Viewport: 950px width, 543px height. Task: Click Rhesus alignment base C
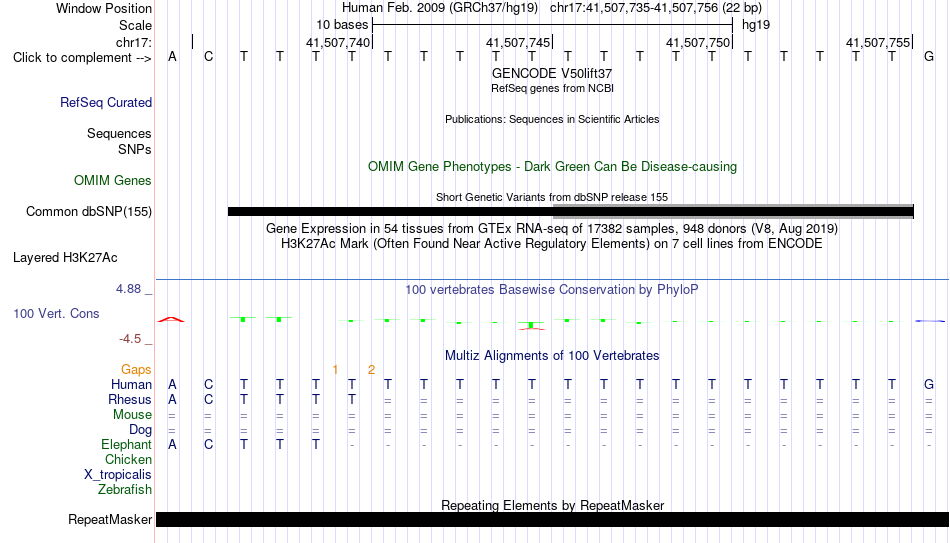click(x=208, y=399)
